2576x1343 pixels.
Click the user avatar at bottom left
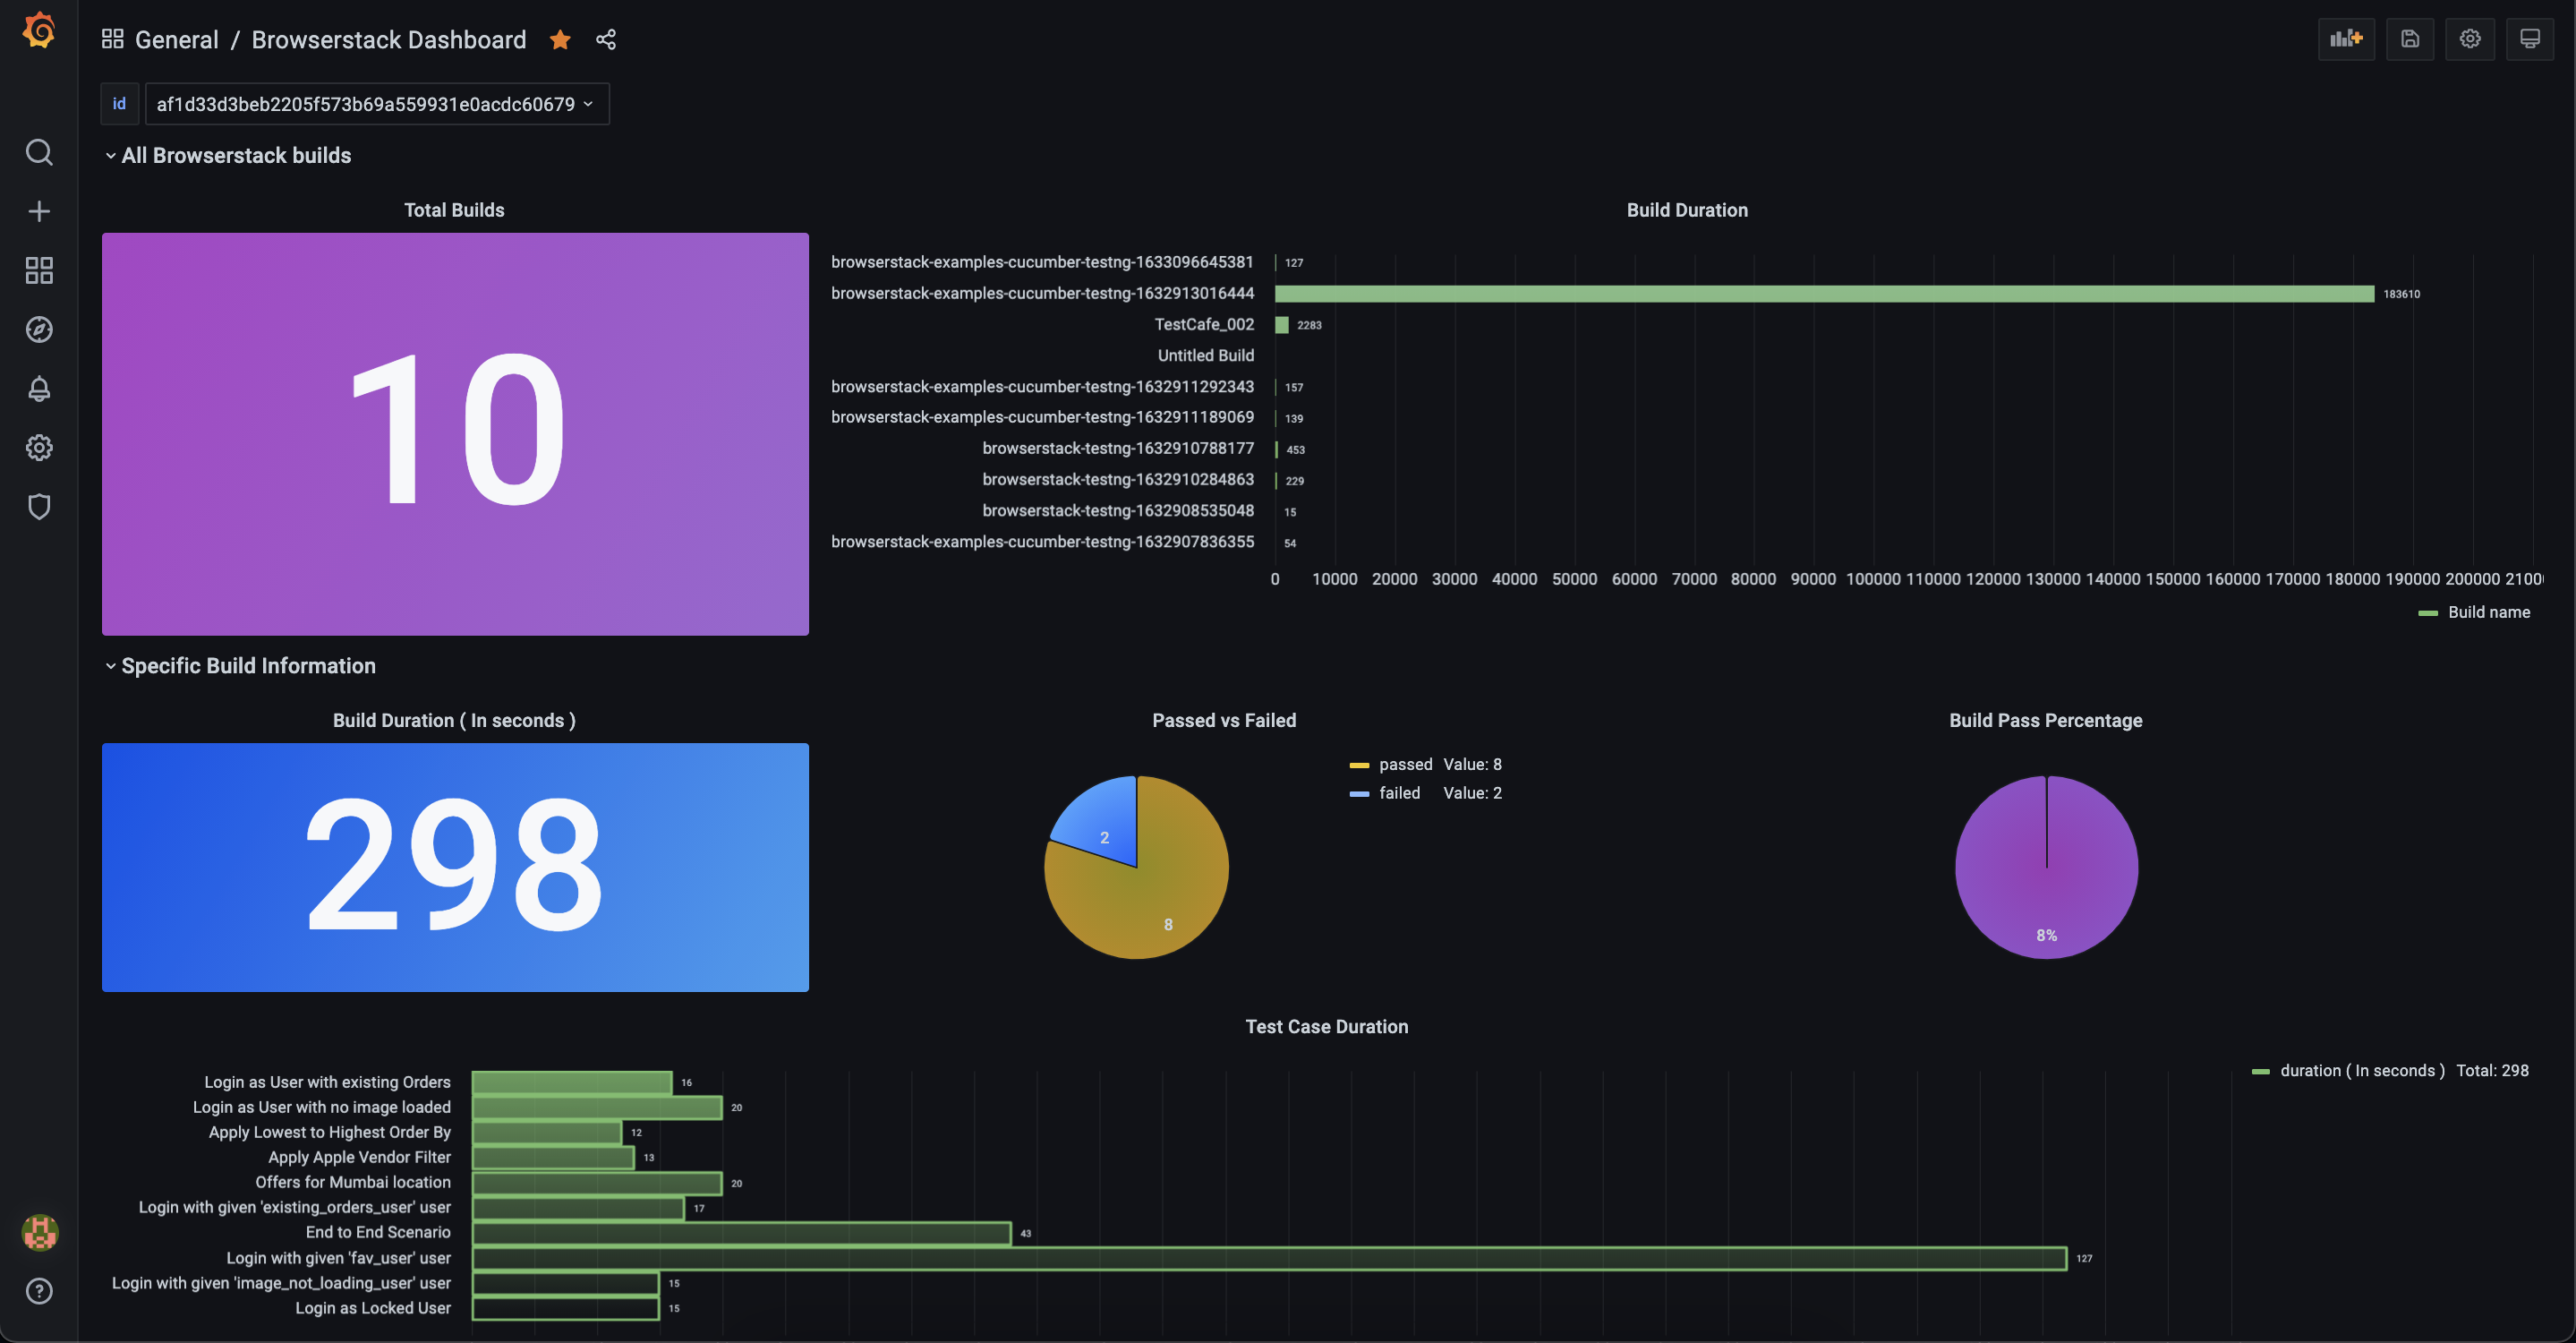click(39, 1233)
